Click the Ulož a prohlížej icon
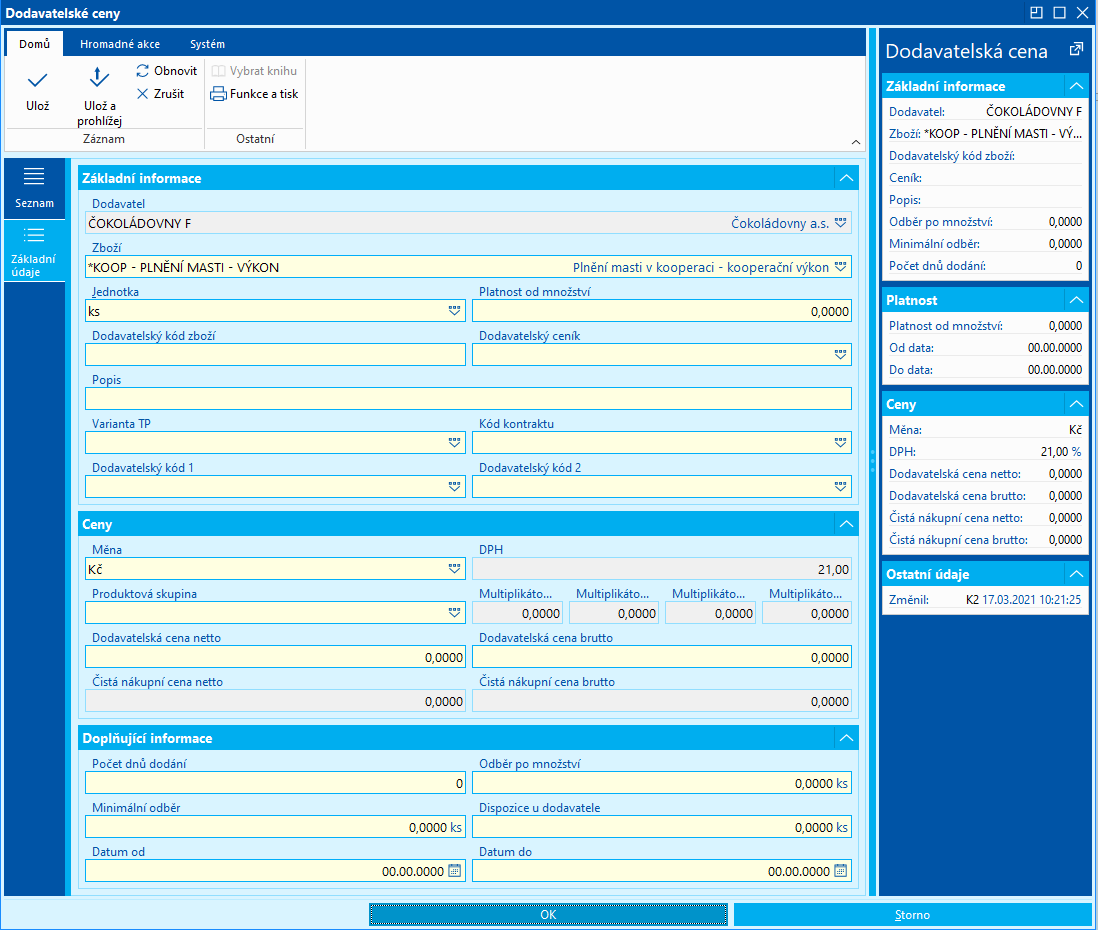This screenshot has height=930, width=1098. click(x=99, y=78)
